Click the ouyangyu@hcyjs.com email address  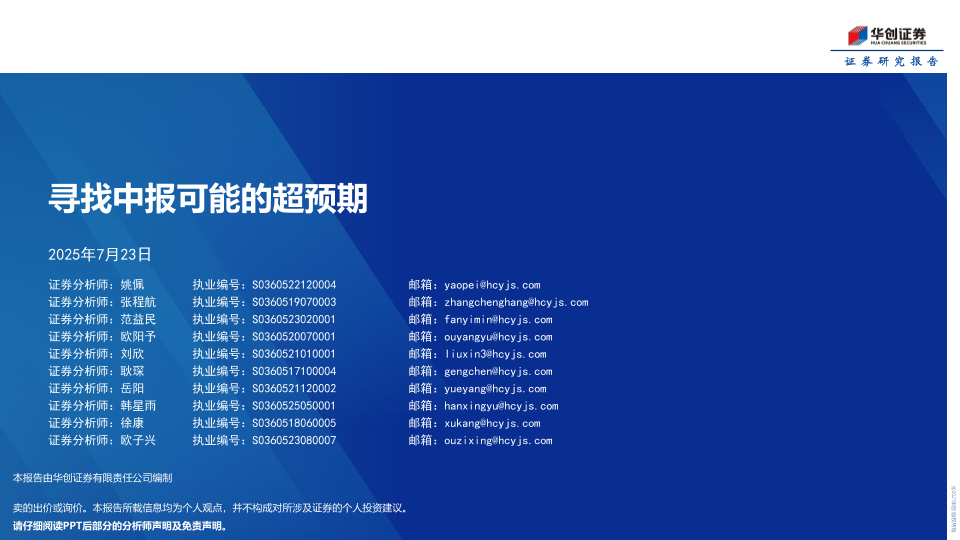click(498, 337)
